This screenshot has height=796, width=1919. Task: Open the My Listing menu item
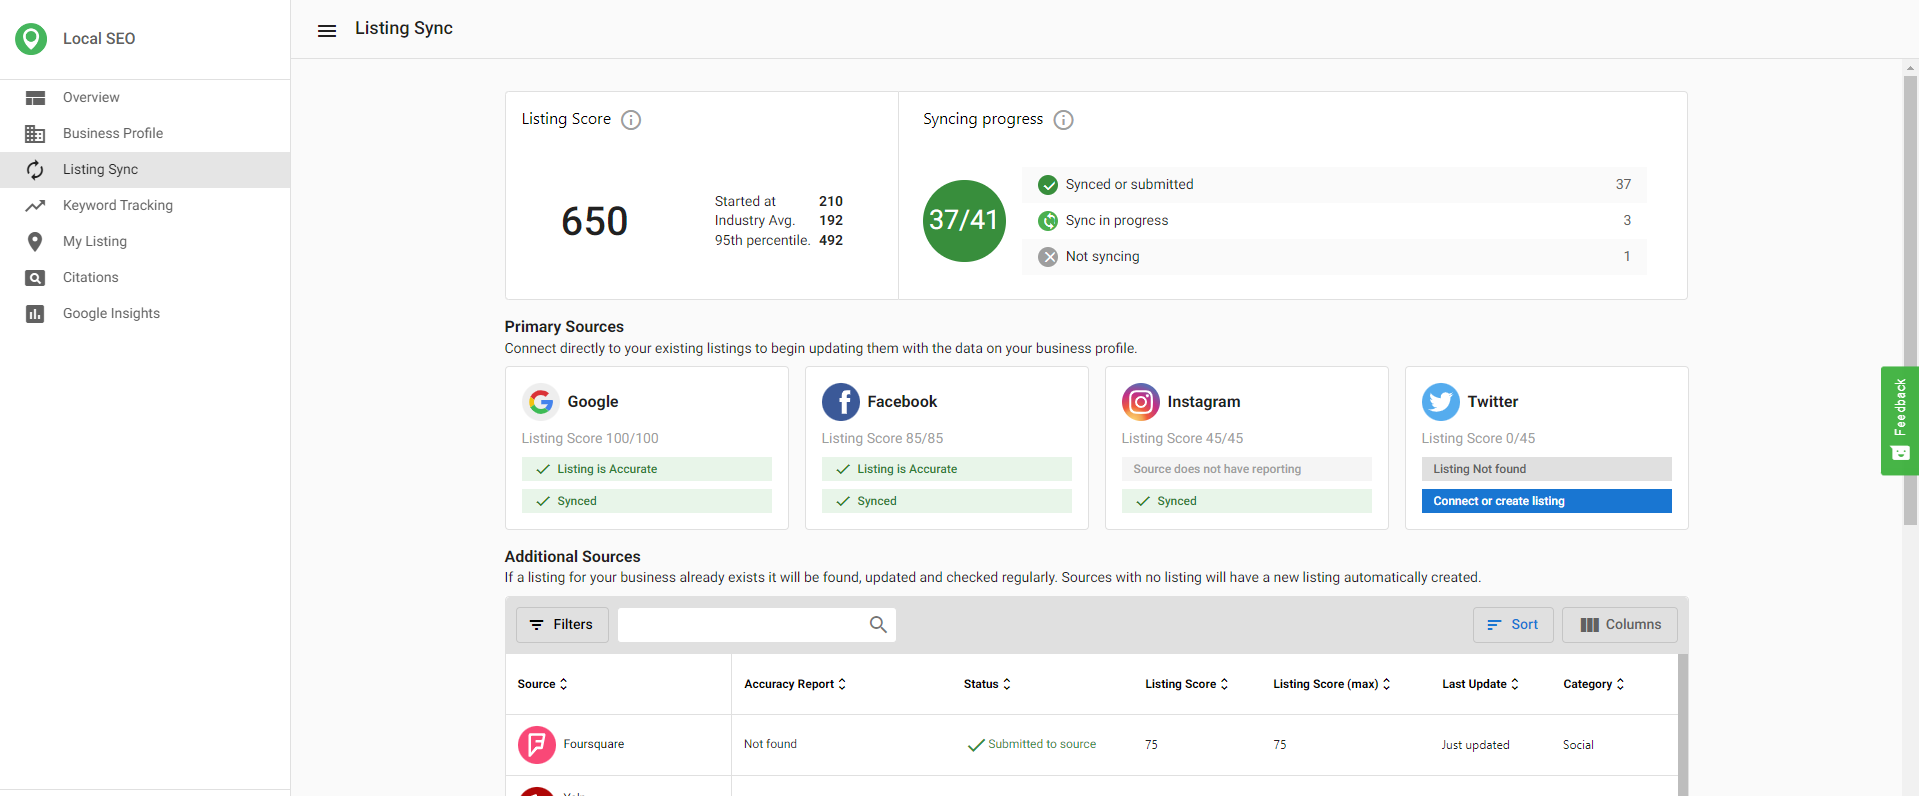[x=145, y=242]
